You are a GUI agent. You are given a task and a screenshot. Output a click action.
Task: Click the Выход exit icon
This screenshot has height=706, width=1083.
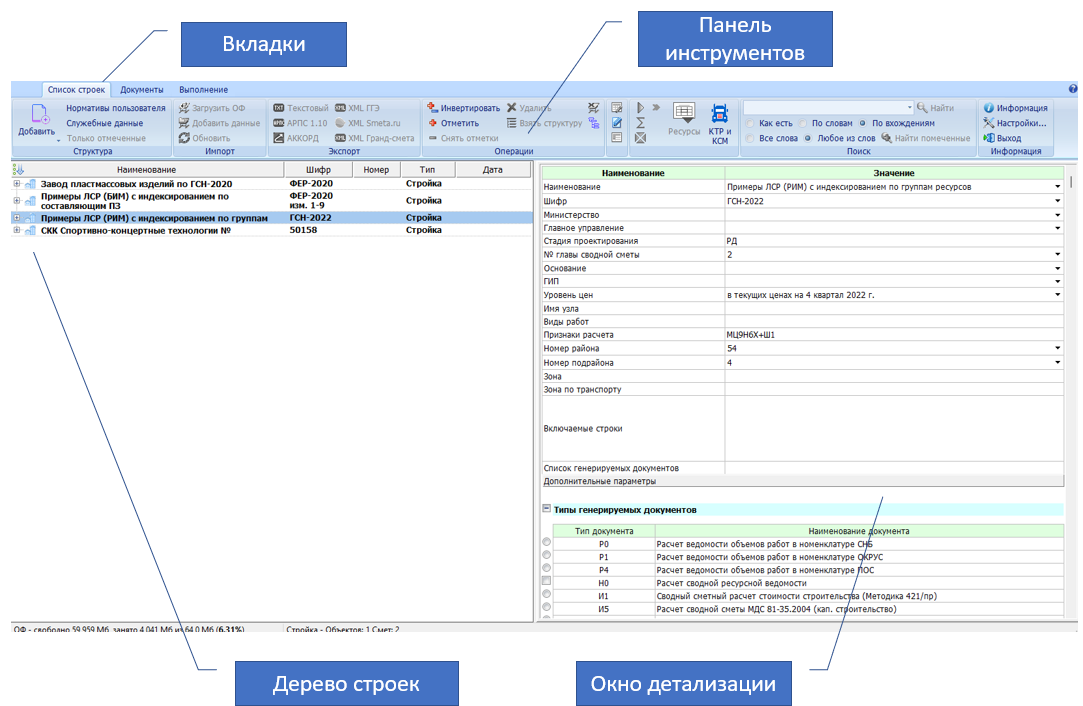click(x=988, y=138)
